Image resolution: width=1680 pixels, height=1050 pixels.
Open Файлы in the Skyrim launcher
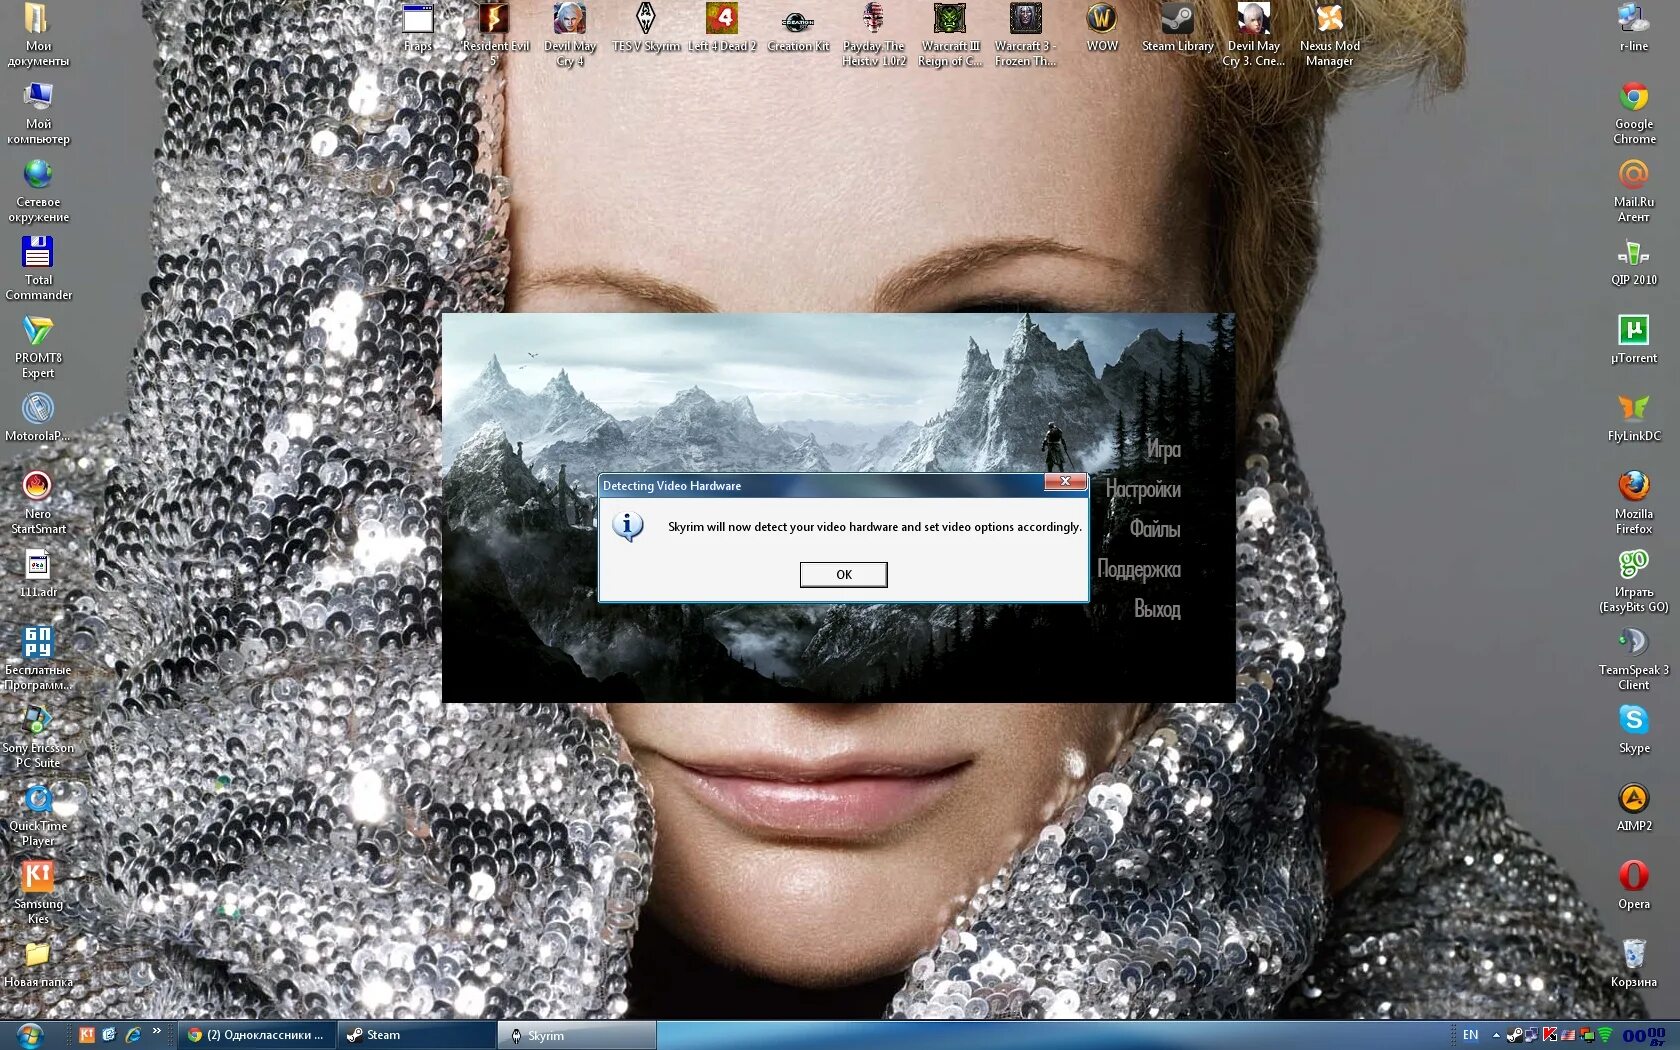(x=1155, y=530)
